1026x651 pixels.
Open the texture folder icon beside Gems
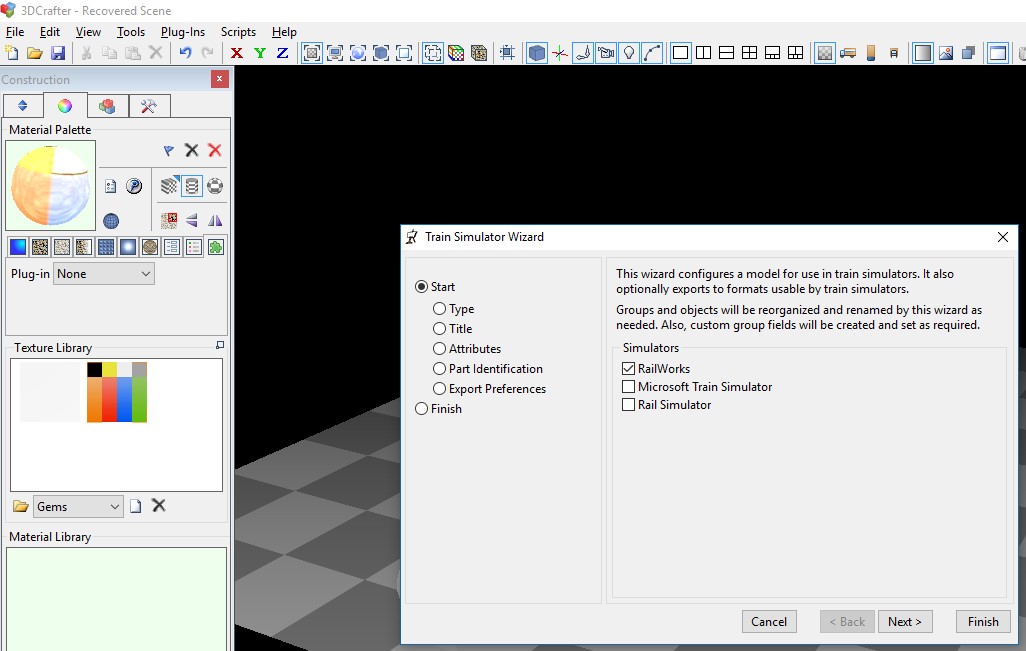(20, 506)
